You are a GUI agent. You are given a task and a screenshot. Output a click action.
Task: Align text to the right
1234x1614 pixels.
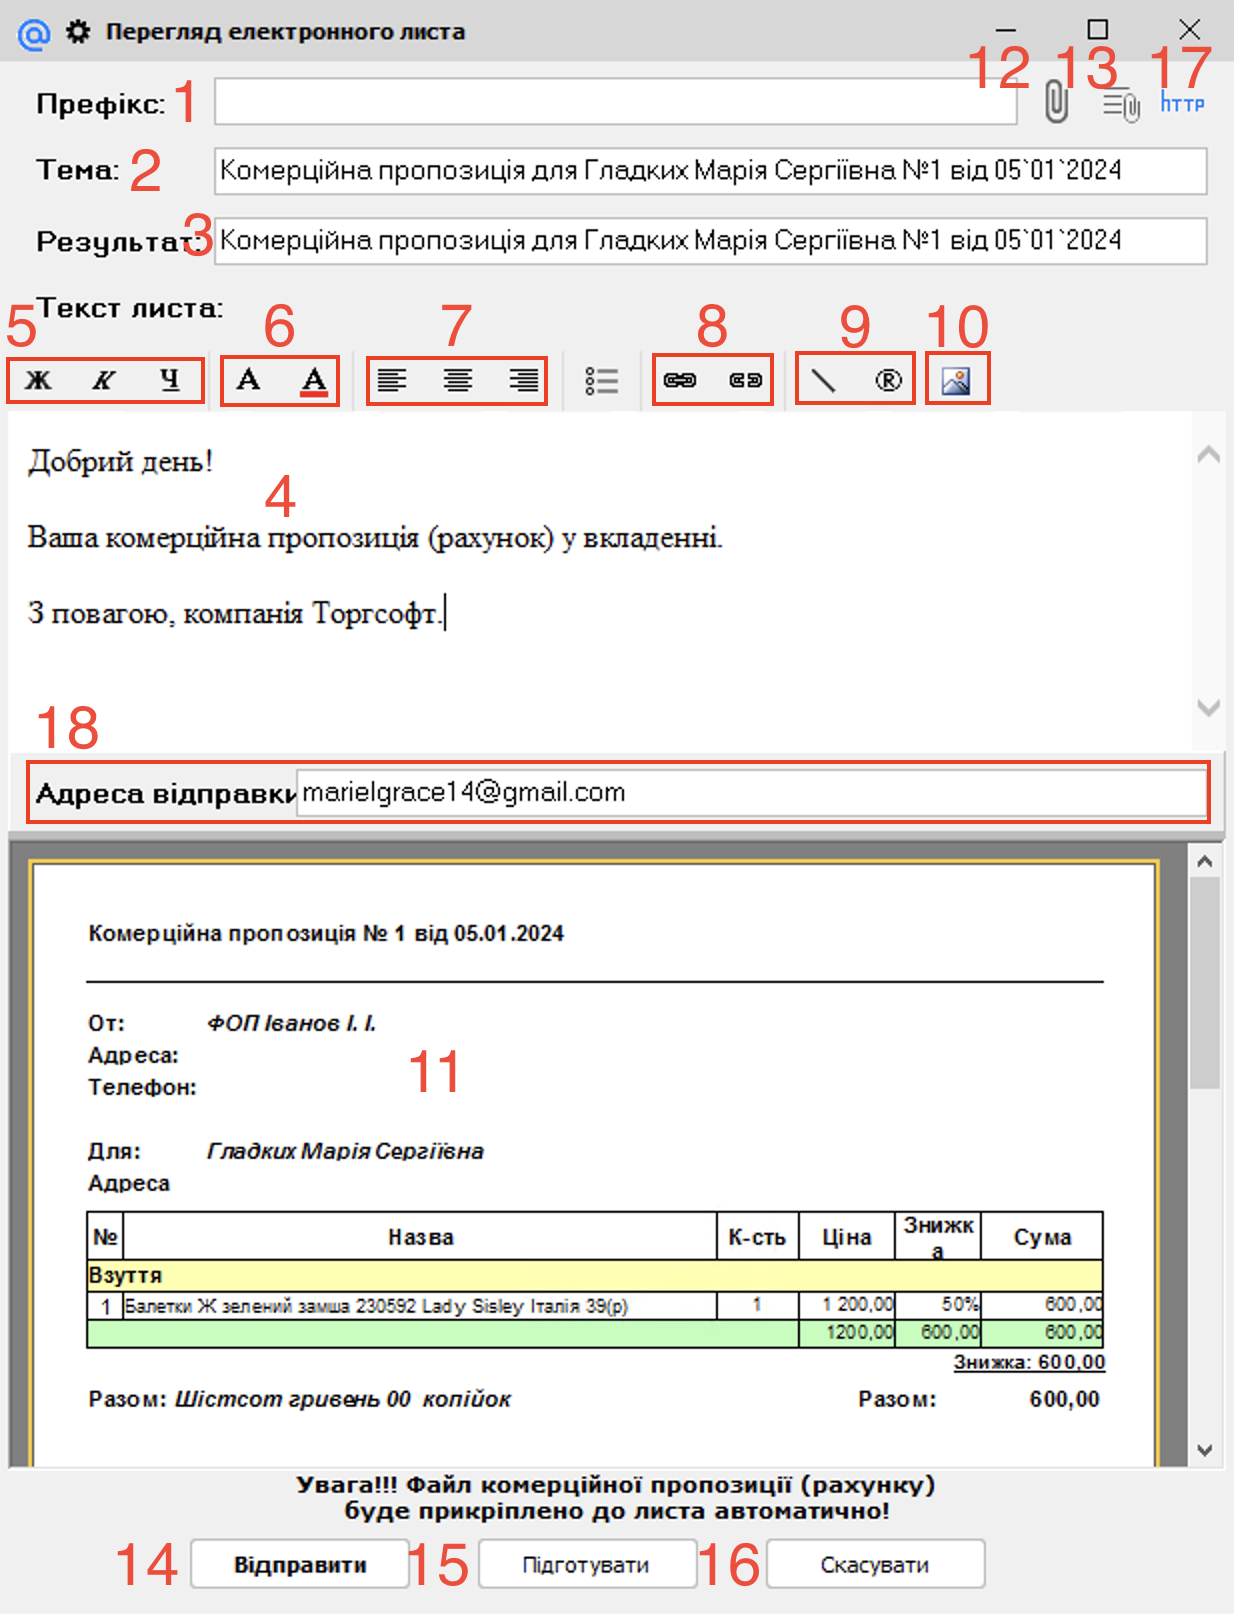point(523,381)
